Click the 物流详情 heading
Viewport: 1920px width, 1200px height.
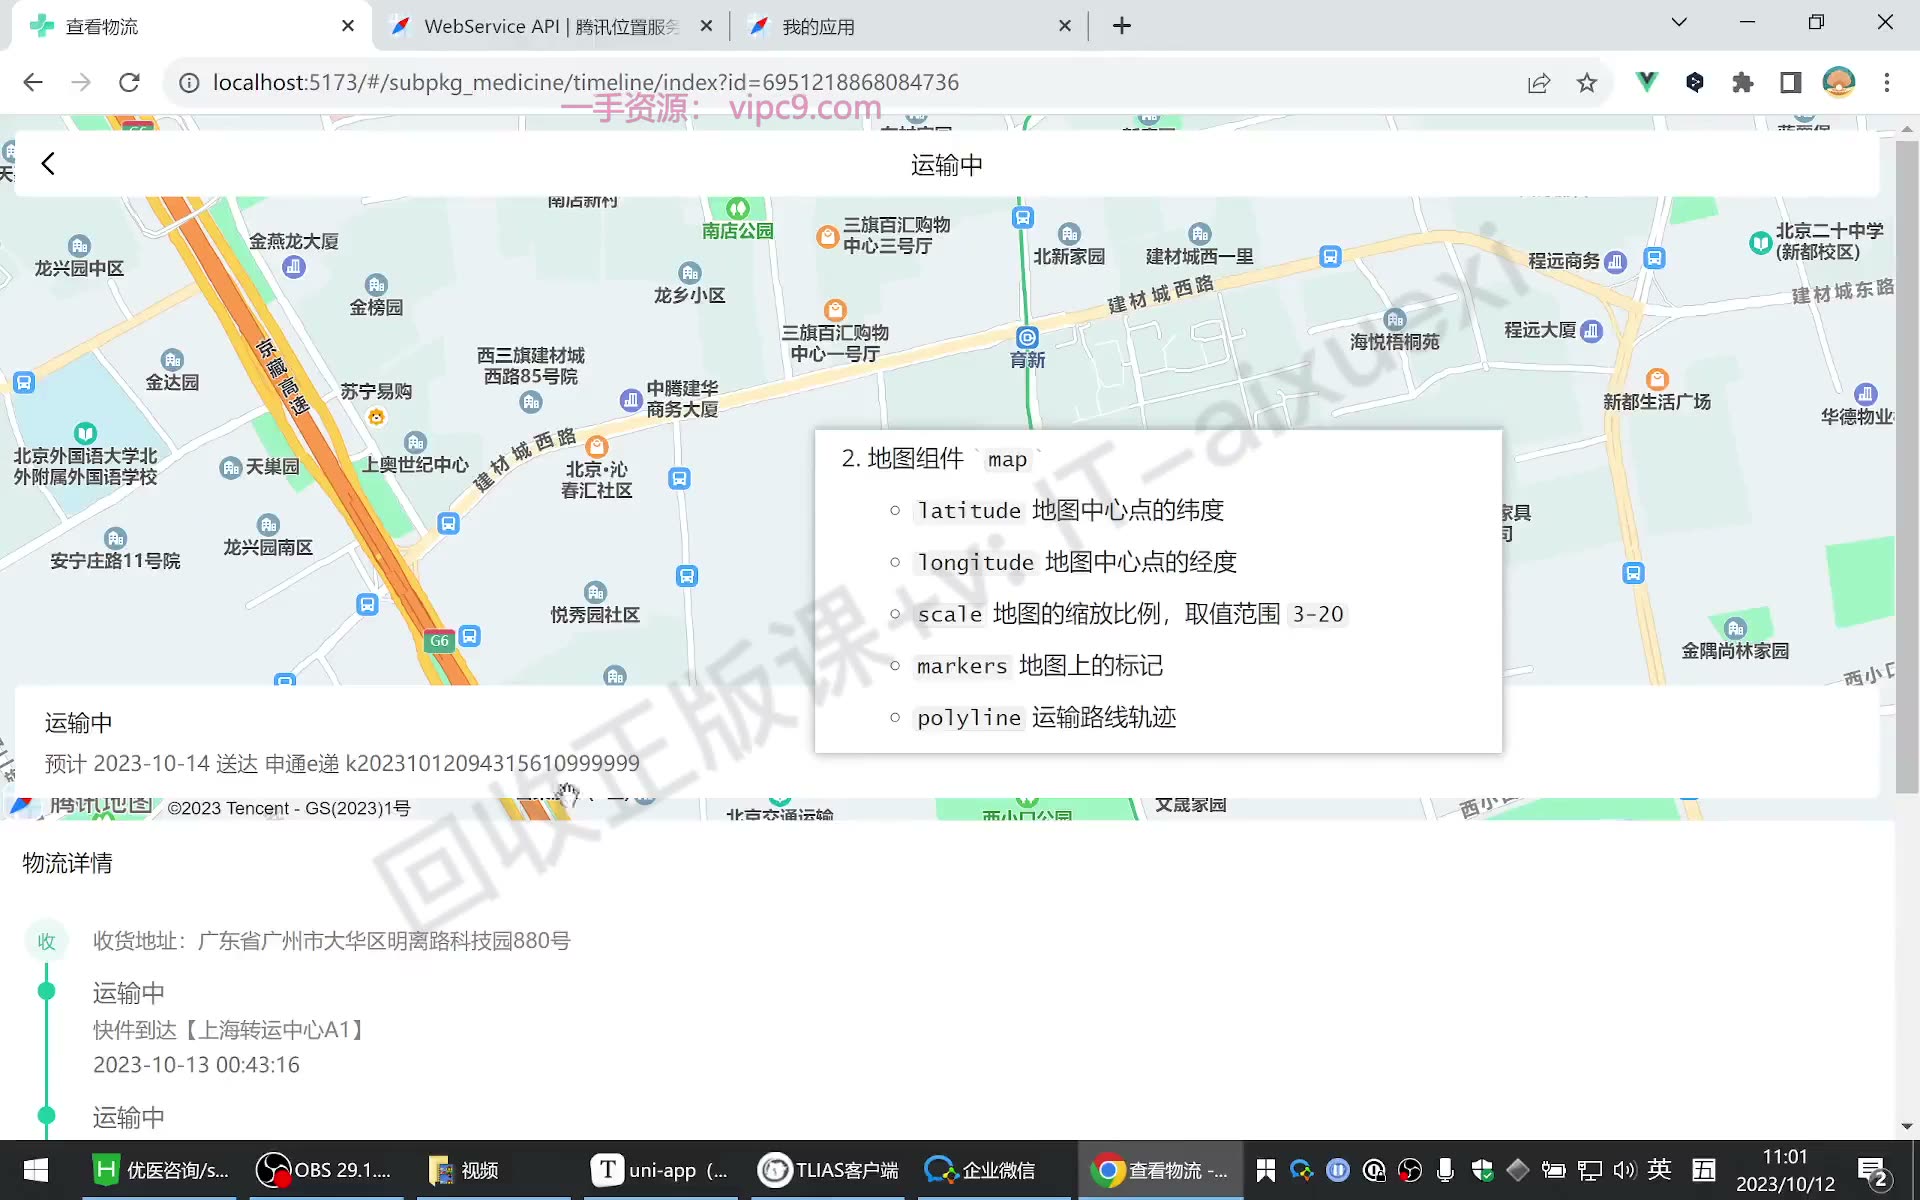(x=67, y=863)
